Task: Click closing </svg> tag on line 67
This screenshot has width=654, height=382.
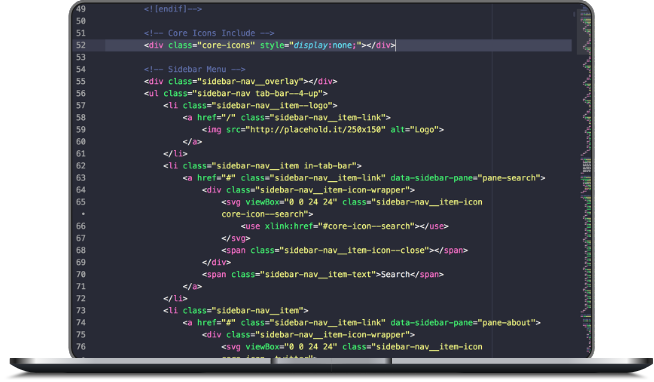Action: point(236,239)
